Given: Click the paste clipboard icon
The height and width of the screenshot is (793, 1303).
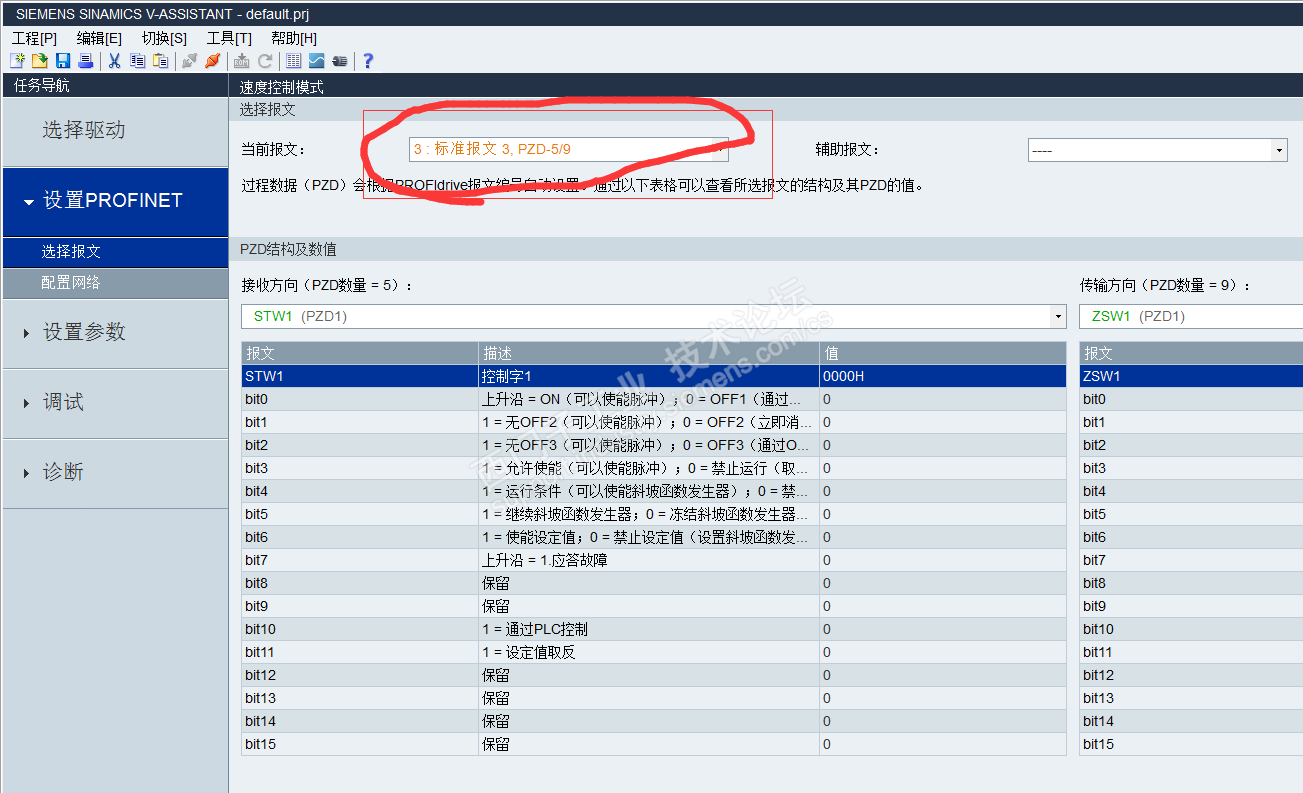Looking at the screenshot, I should click(160, 61).
